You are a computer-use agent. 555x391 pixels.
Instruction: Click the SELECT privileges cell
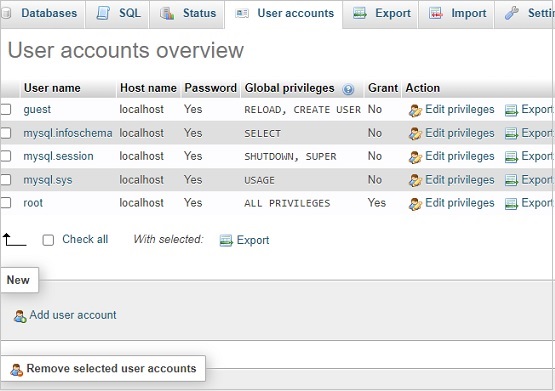(263, 133)
